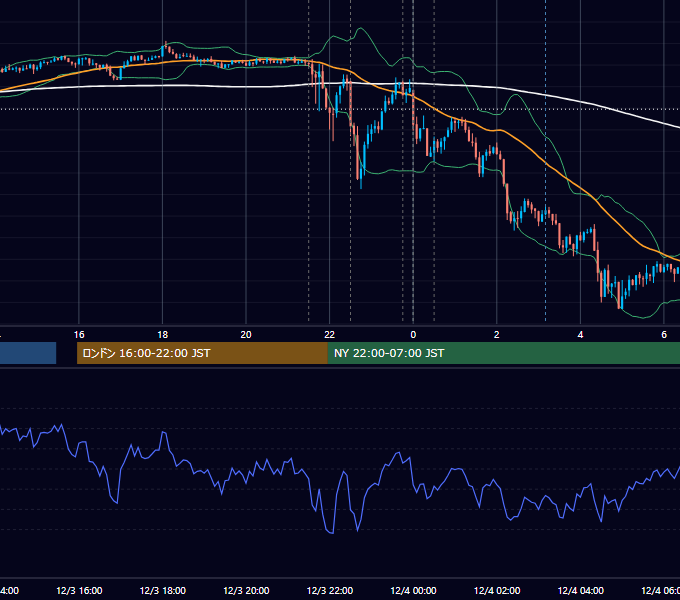
Task: Click the NY 22:00-07:00 JST session bar
Action: [503, 353]
